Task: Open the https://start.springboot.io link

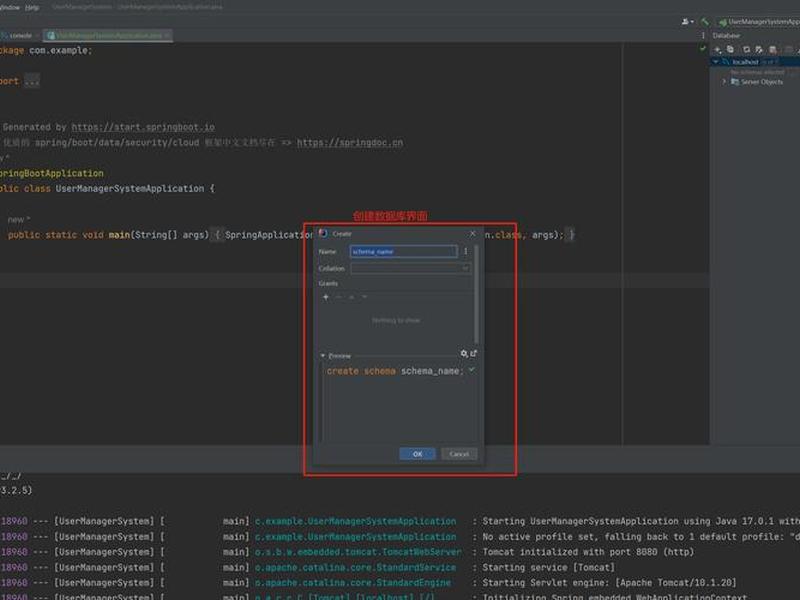Action: (143, 127)
